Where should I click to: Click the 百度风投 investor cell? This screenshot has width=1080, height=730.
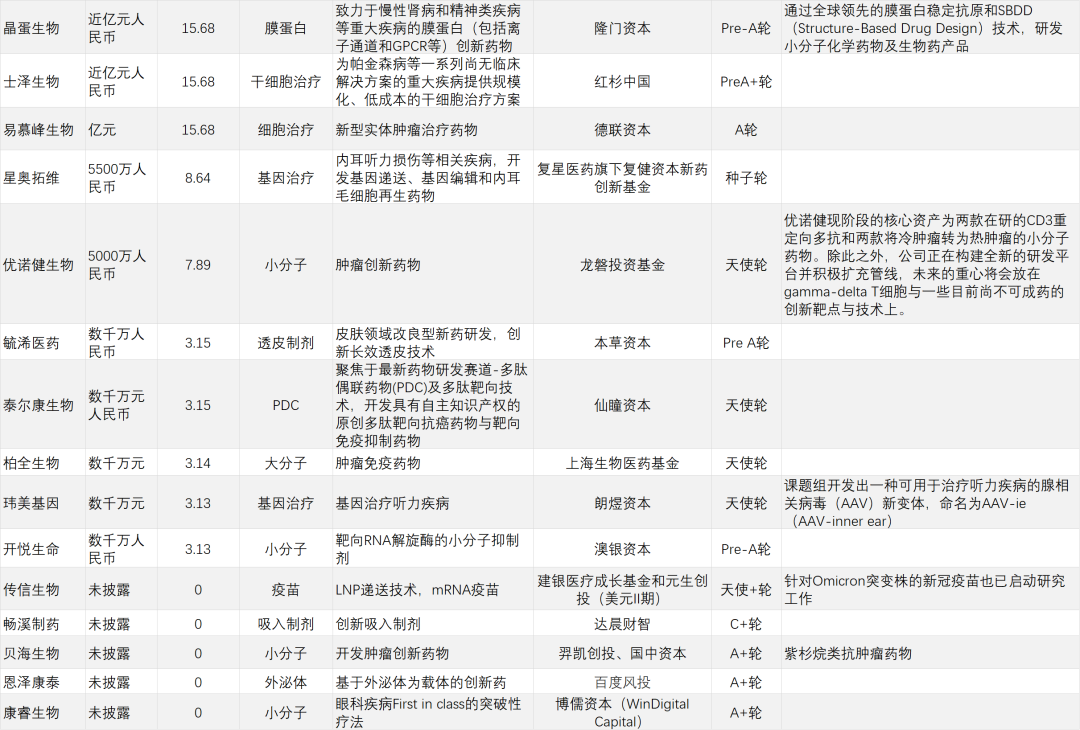tap(622, 682)
